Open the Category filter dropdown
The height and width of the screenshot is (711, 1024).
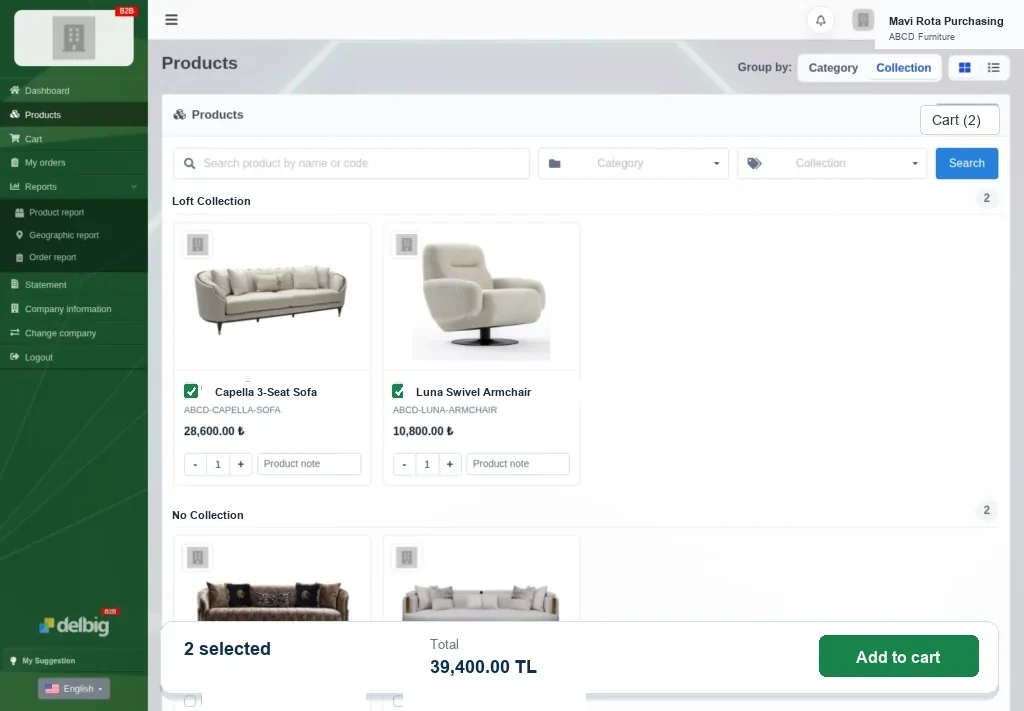(633, 163)
